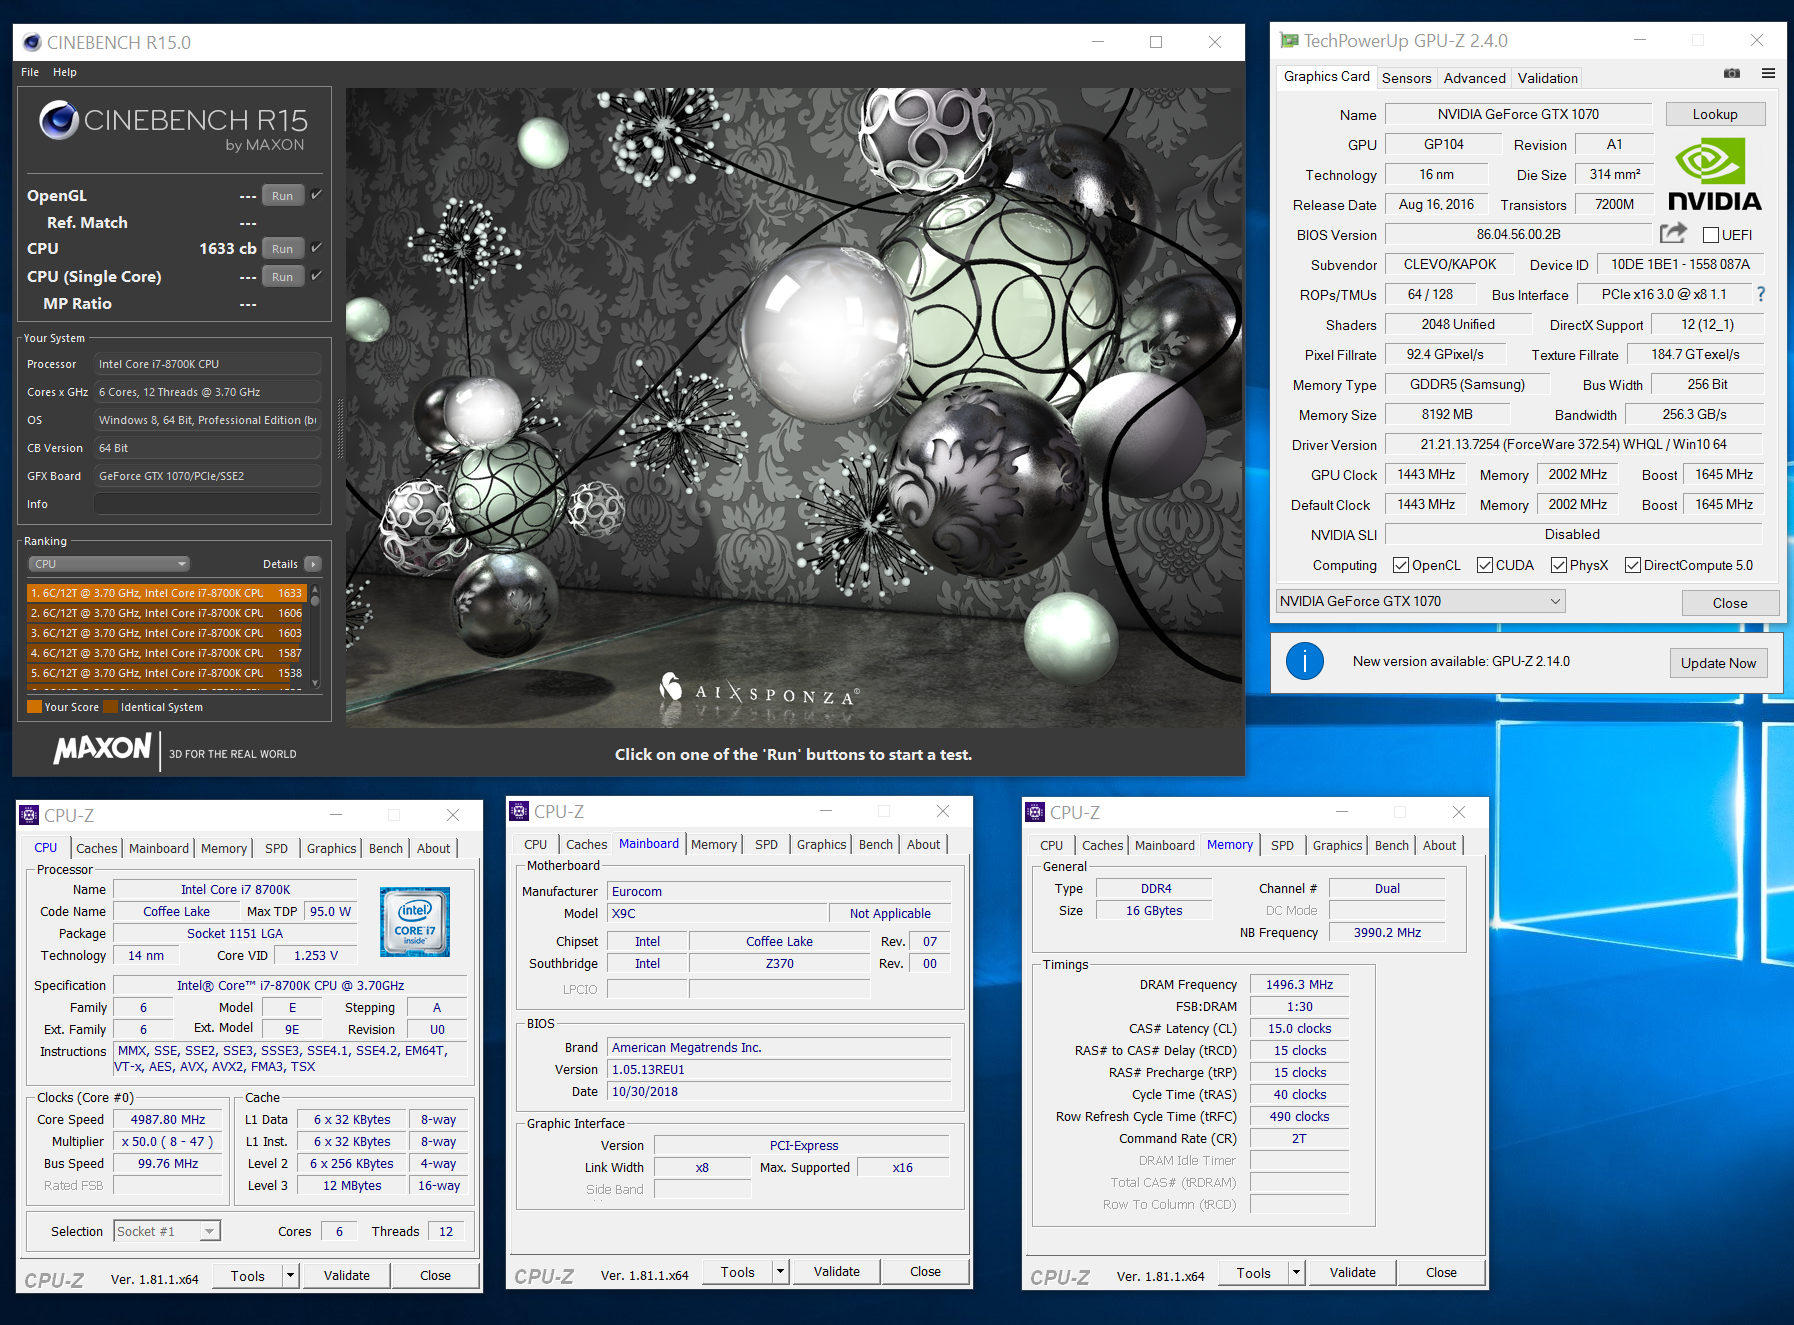Toggle the DirectCompute 5.0 checkbox
The height and width of the screenshot is (1325, 1794).
click(1632, 565)
